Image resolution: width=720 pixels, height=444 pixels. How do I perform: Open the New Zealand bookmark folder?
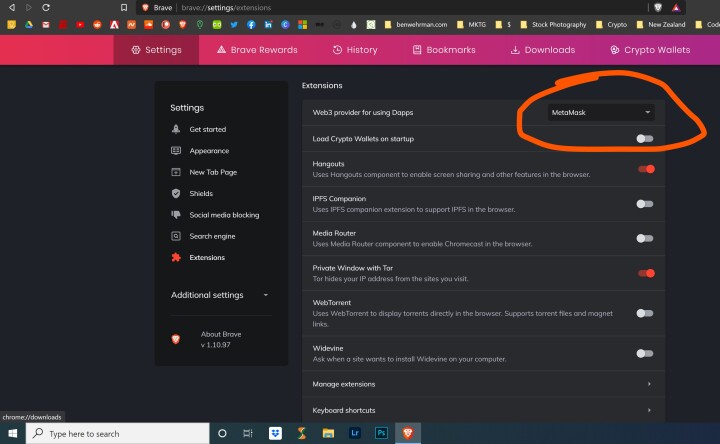click(661, 24)
